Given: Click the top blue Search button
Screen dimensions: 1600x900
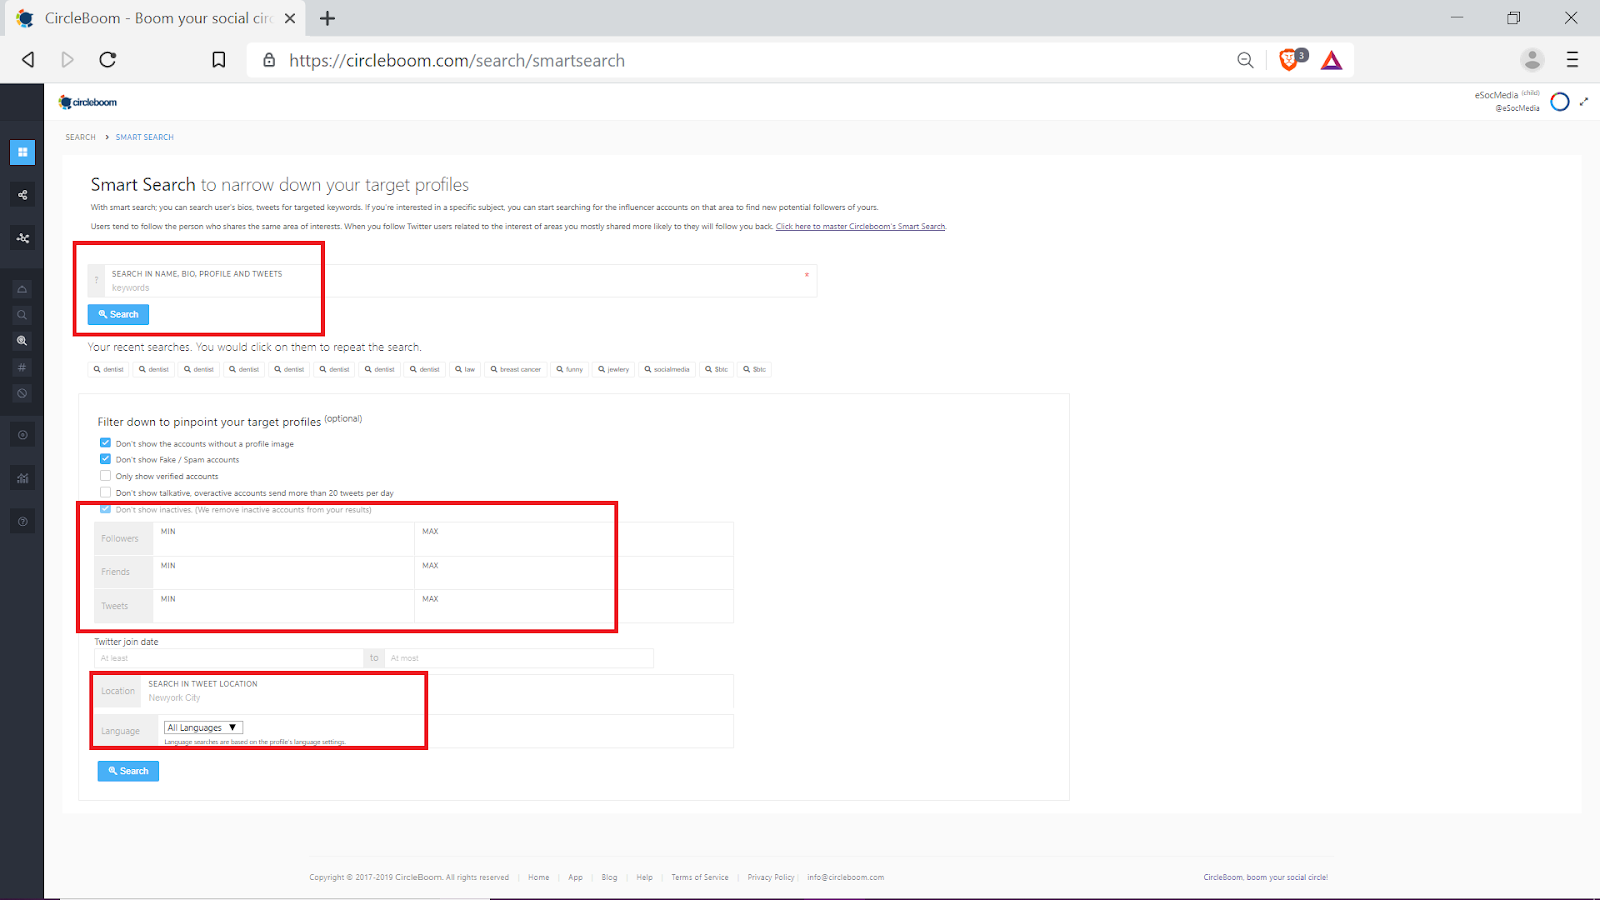Looking at the screenshot, I should (118, 314).
